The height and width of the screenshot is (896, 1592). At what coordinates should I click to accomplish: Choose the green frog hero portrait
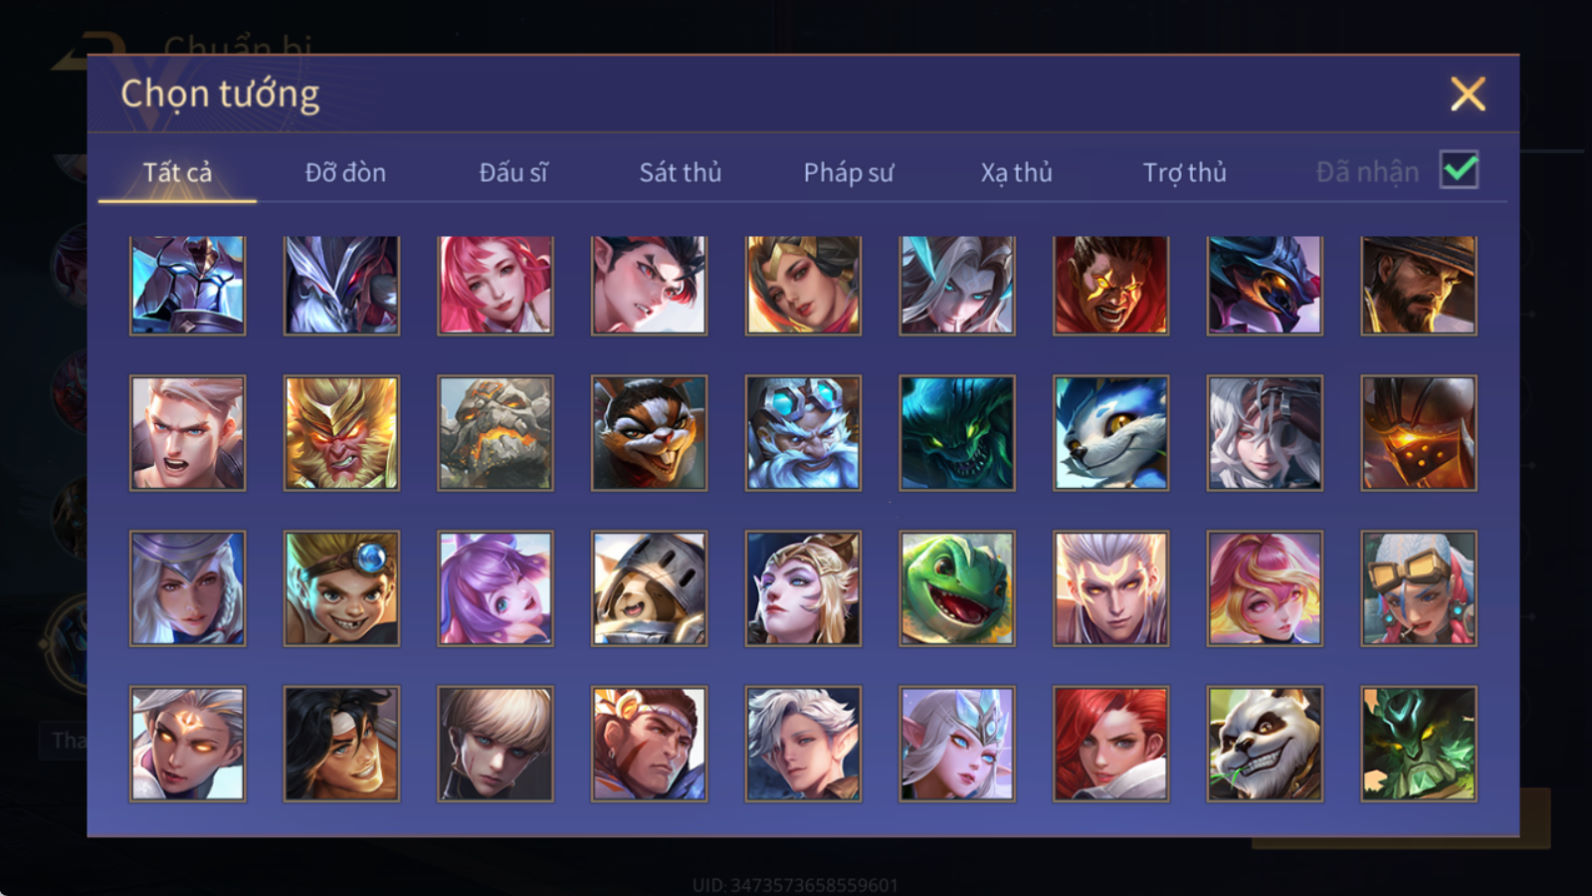click(x=957, y=588)
